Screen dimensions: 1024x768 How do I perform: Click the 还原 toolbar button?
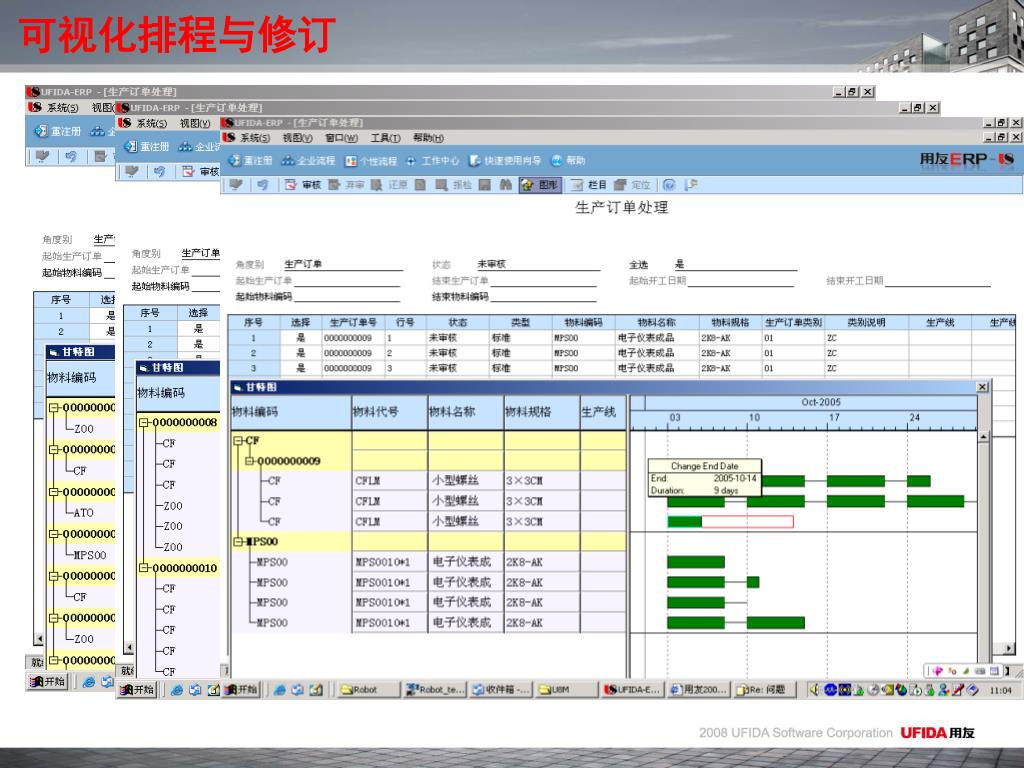pyautogui.click(x=390, y=185)
